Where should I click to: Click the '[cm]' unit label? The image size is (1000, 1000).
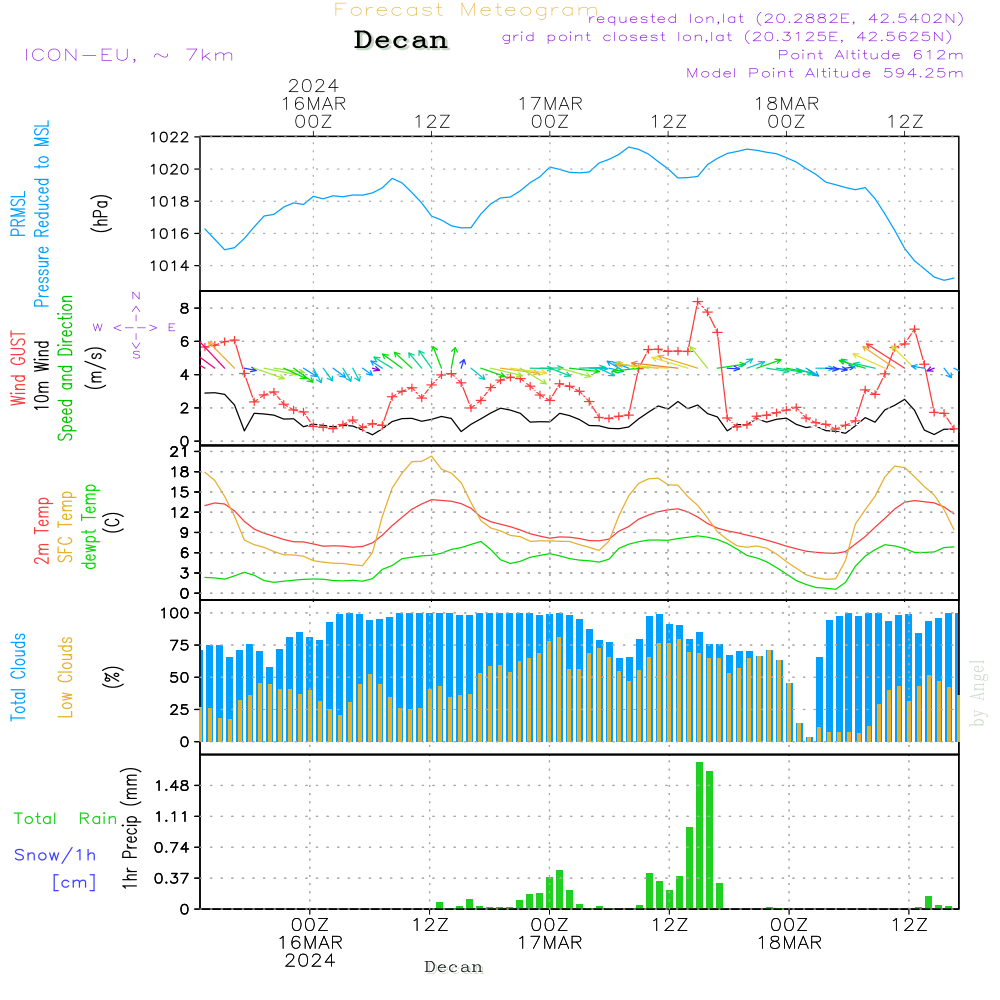(74, 883)
